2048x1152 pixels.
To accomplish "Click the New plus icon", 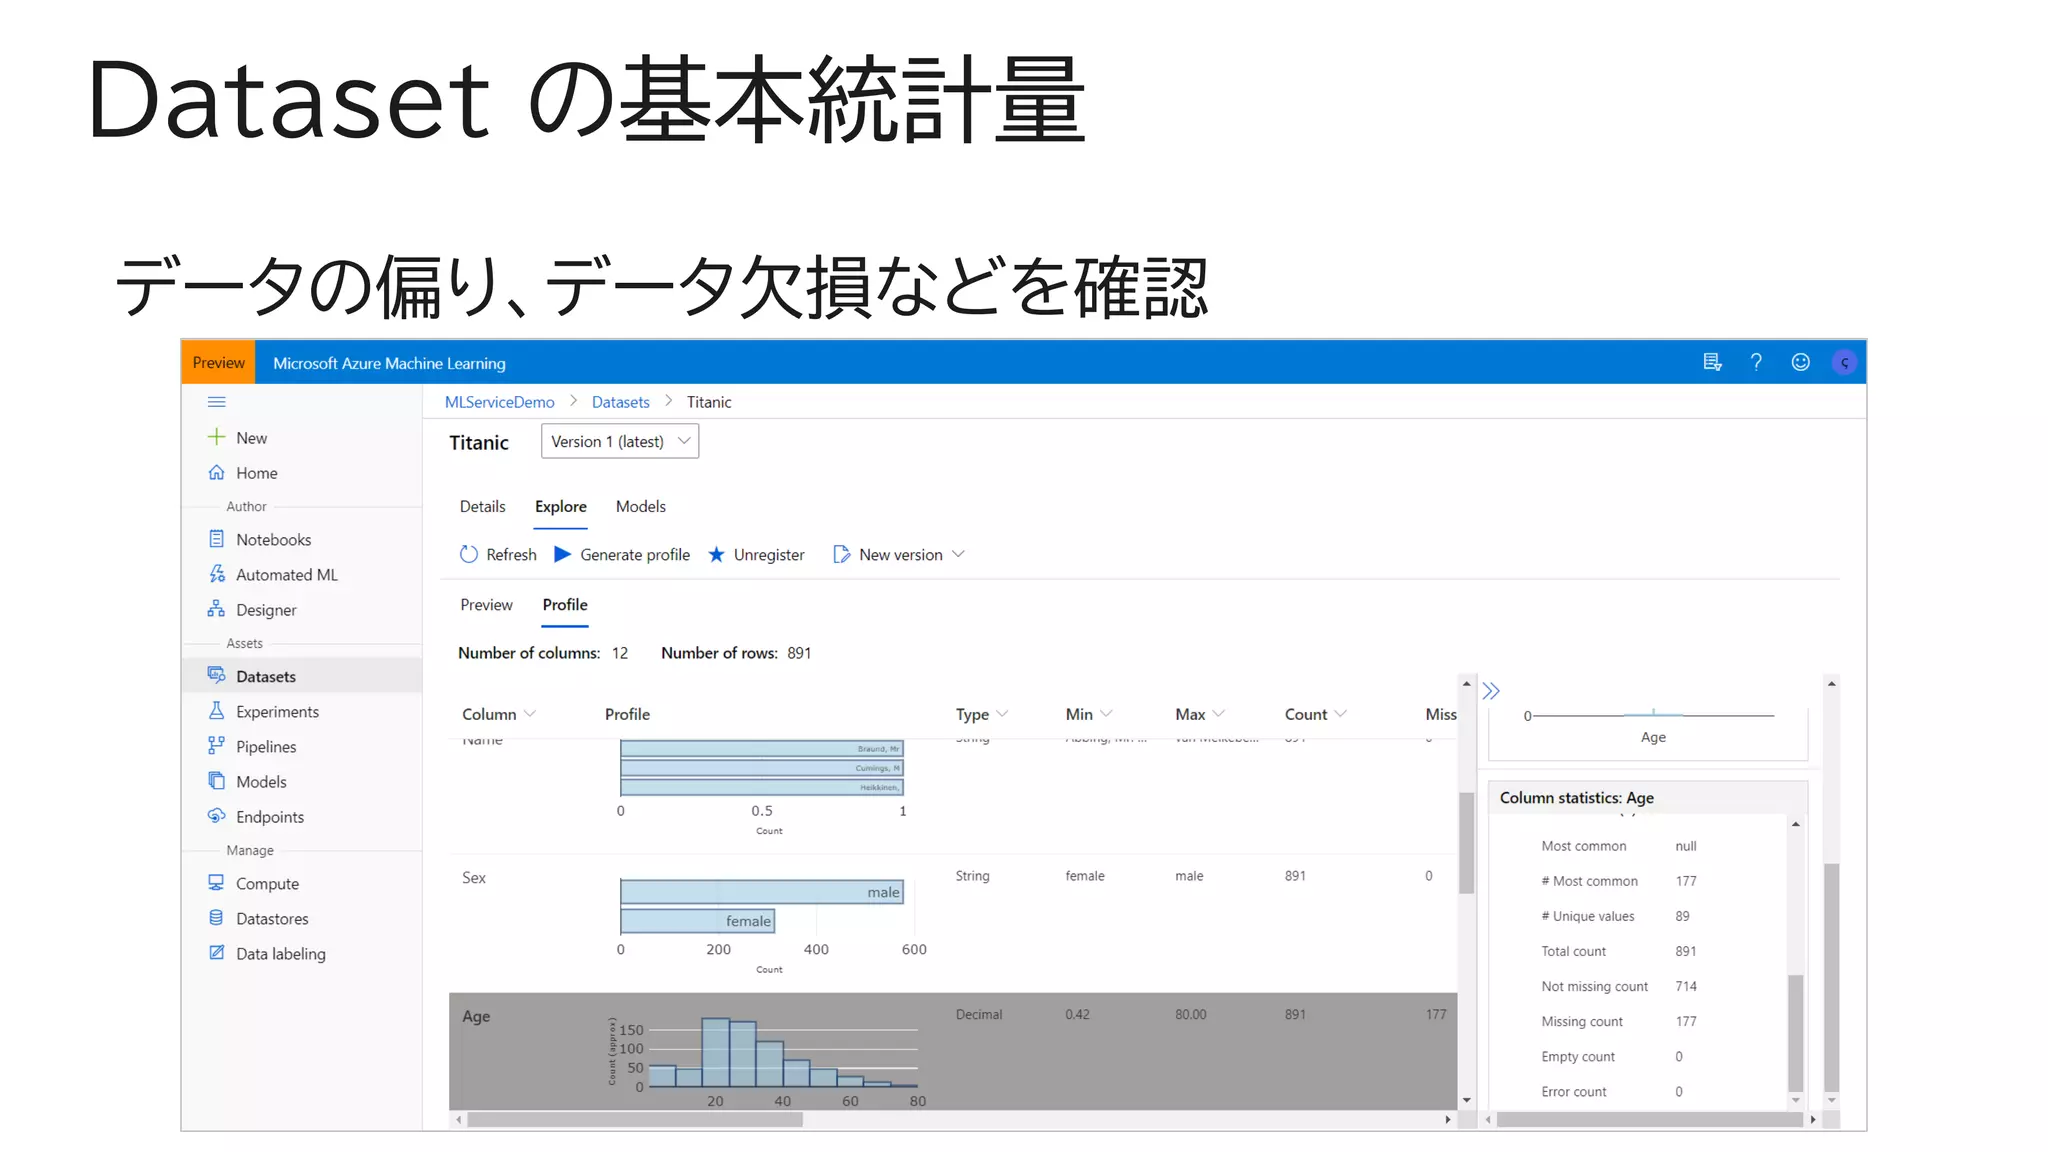I will 216,437.
